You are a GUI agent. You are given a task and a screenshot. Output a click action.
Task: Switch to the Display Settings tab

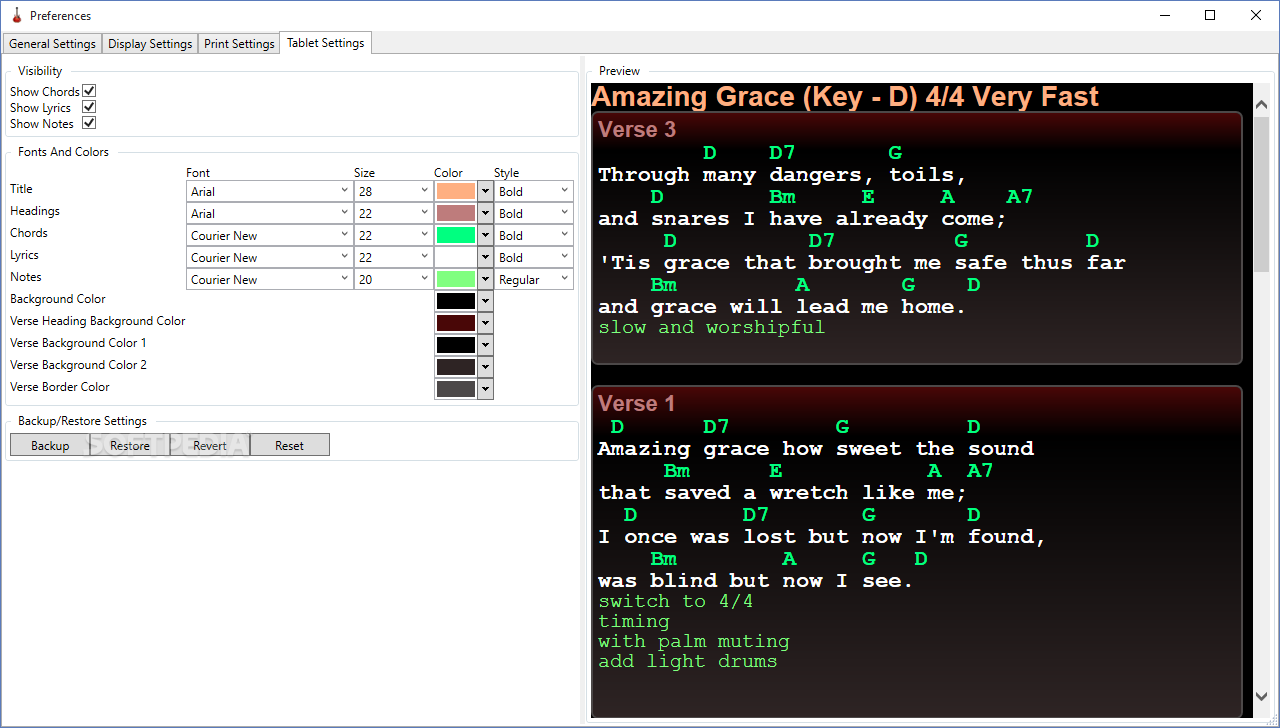pyautogui.click(x=150, y=44)
